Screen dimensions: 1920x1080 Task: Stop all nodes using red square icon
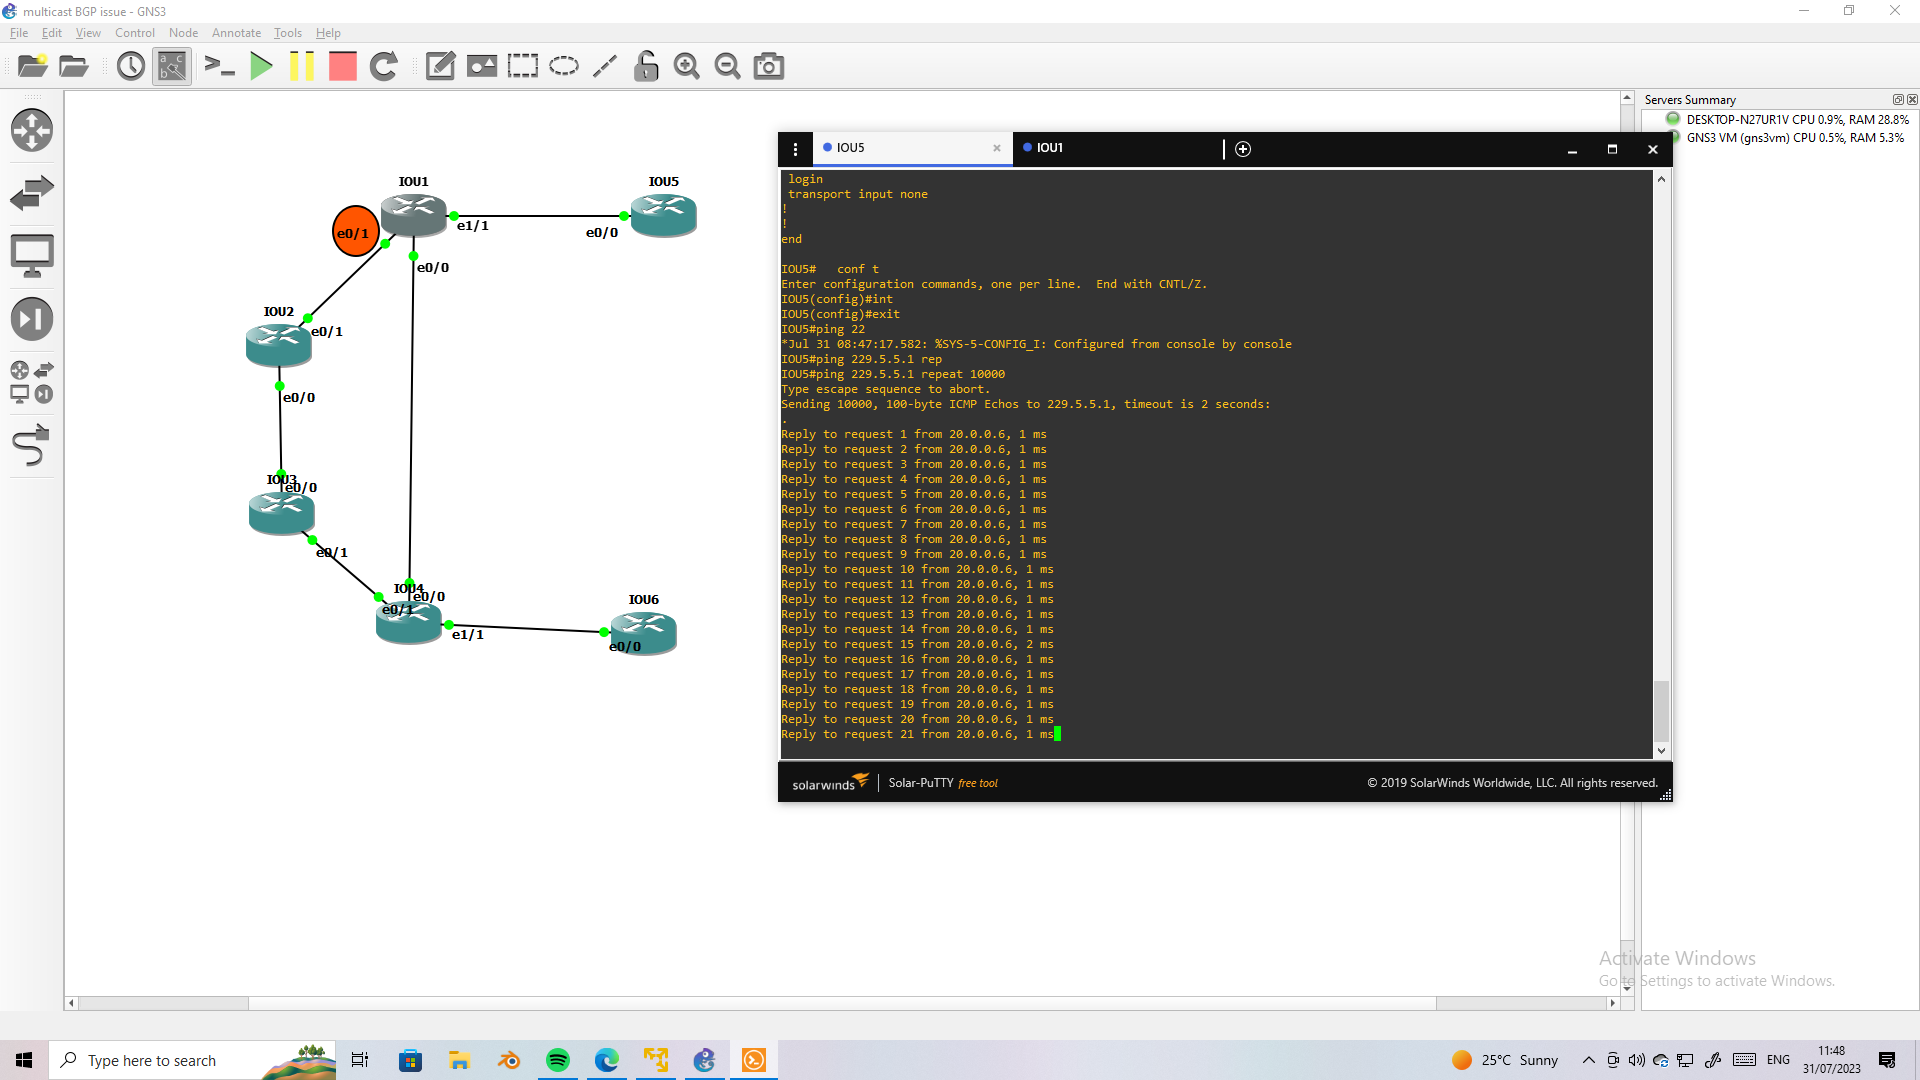click(x=342, y=66)
